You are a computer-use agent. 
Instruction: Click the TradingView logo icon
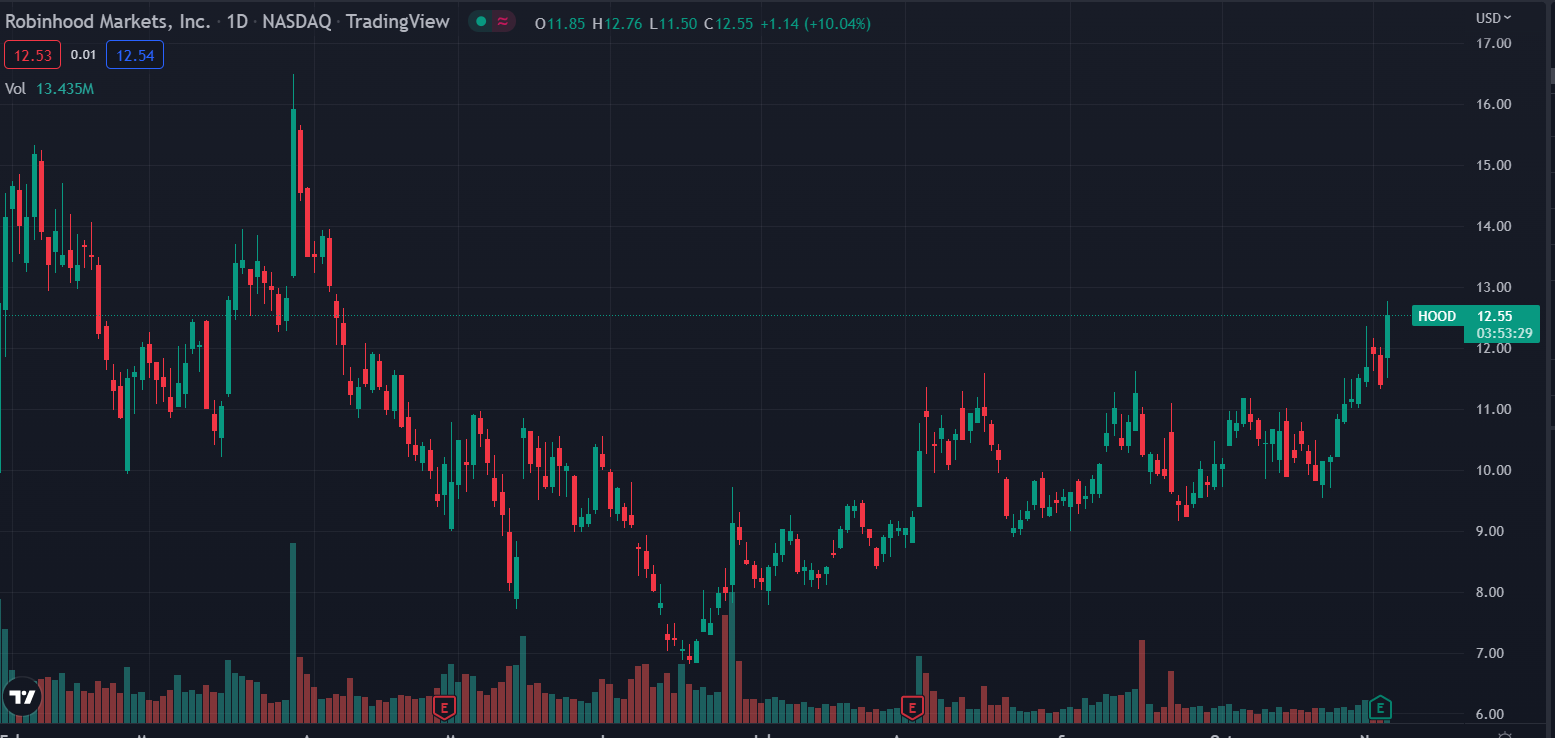21,697
